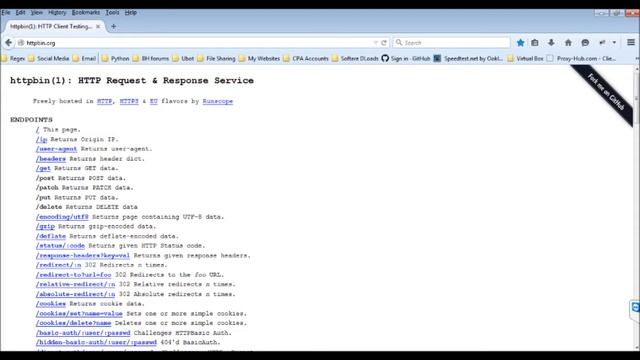
Task: Open the chat bubble toolbar icon
Action: tap(585, 42)
